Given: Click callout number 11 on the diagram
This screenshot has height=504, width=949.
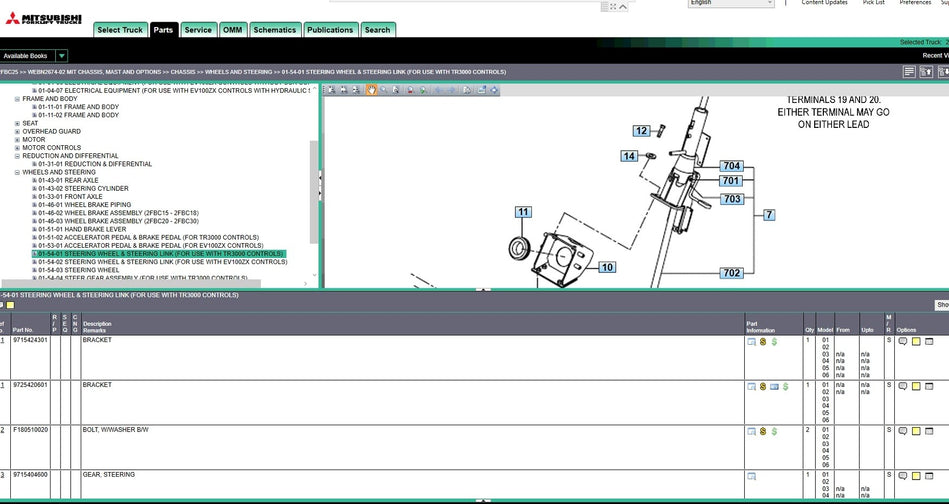Looking at the screenshot, I should [x=523, y=212].
